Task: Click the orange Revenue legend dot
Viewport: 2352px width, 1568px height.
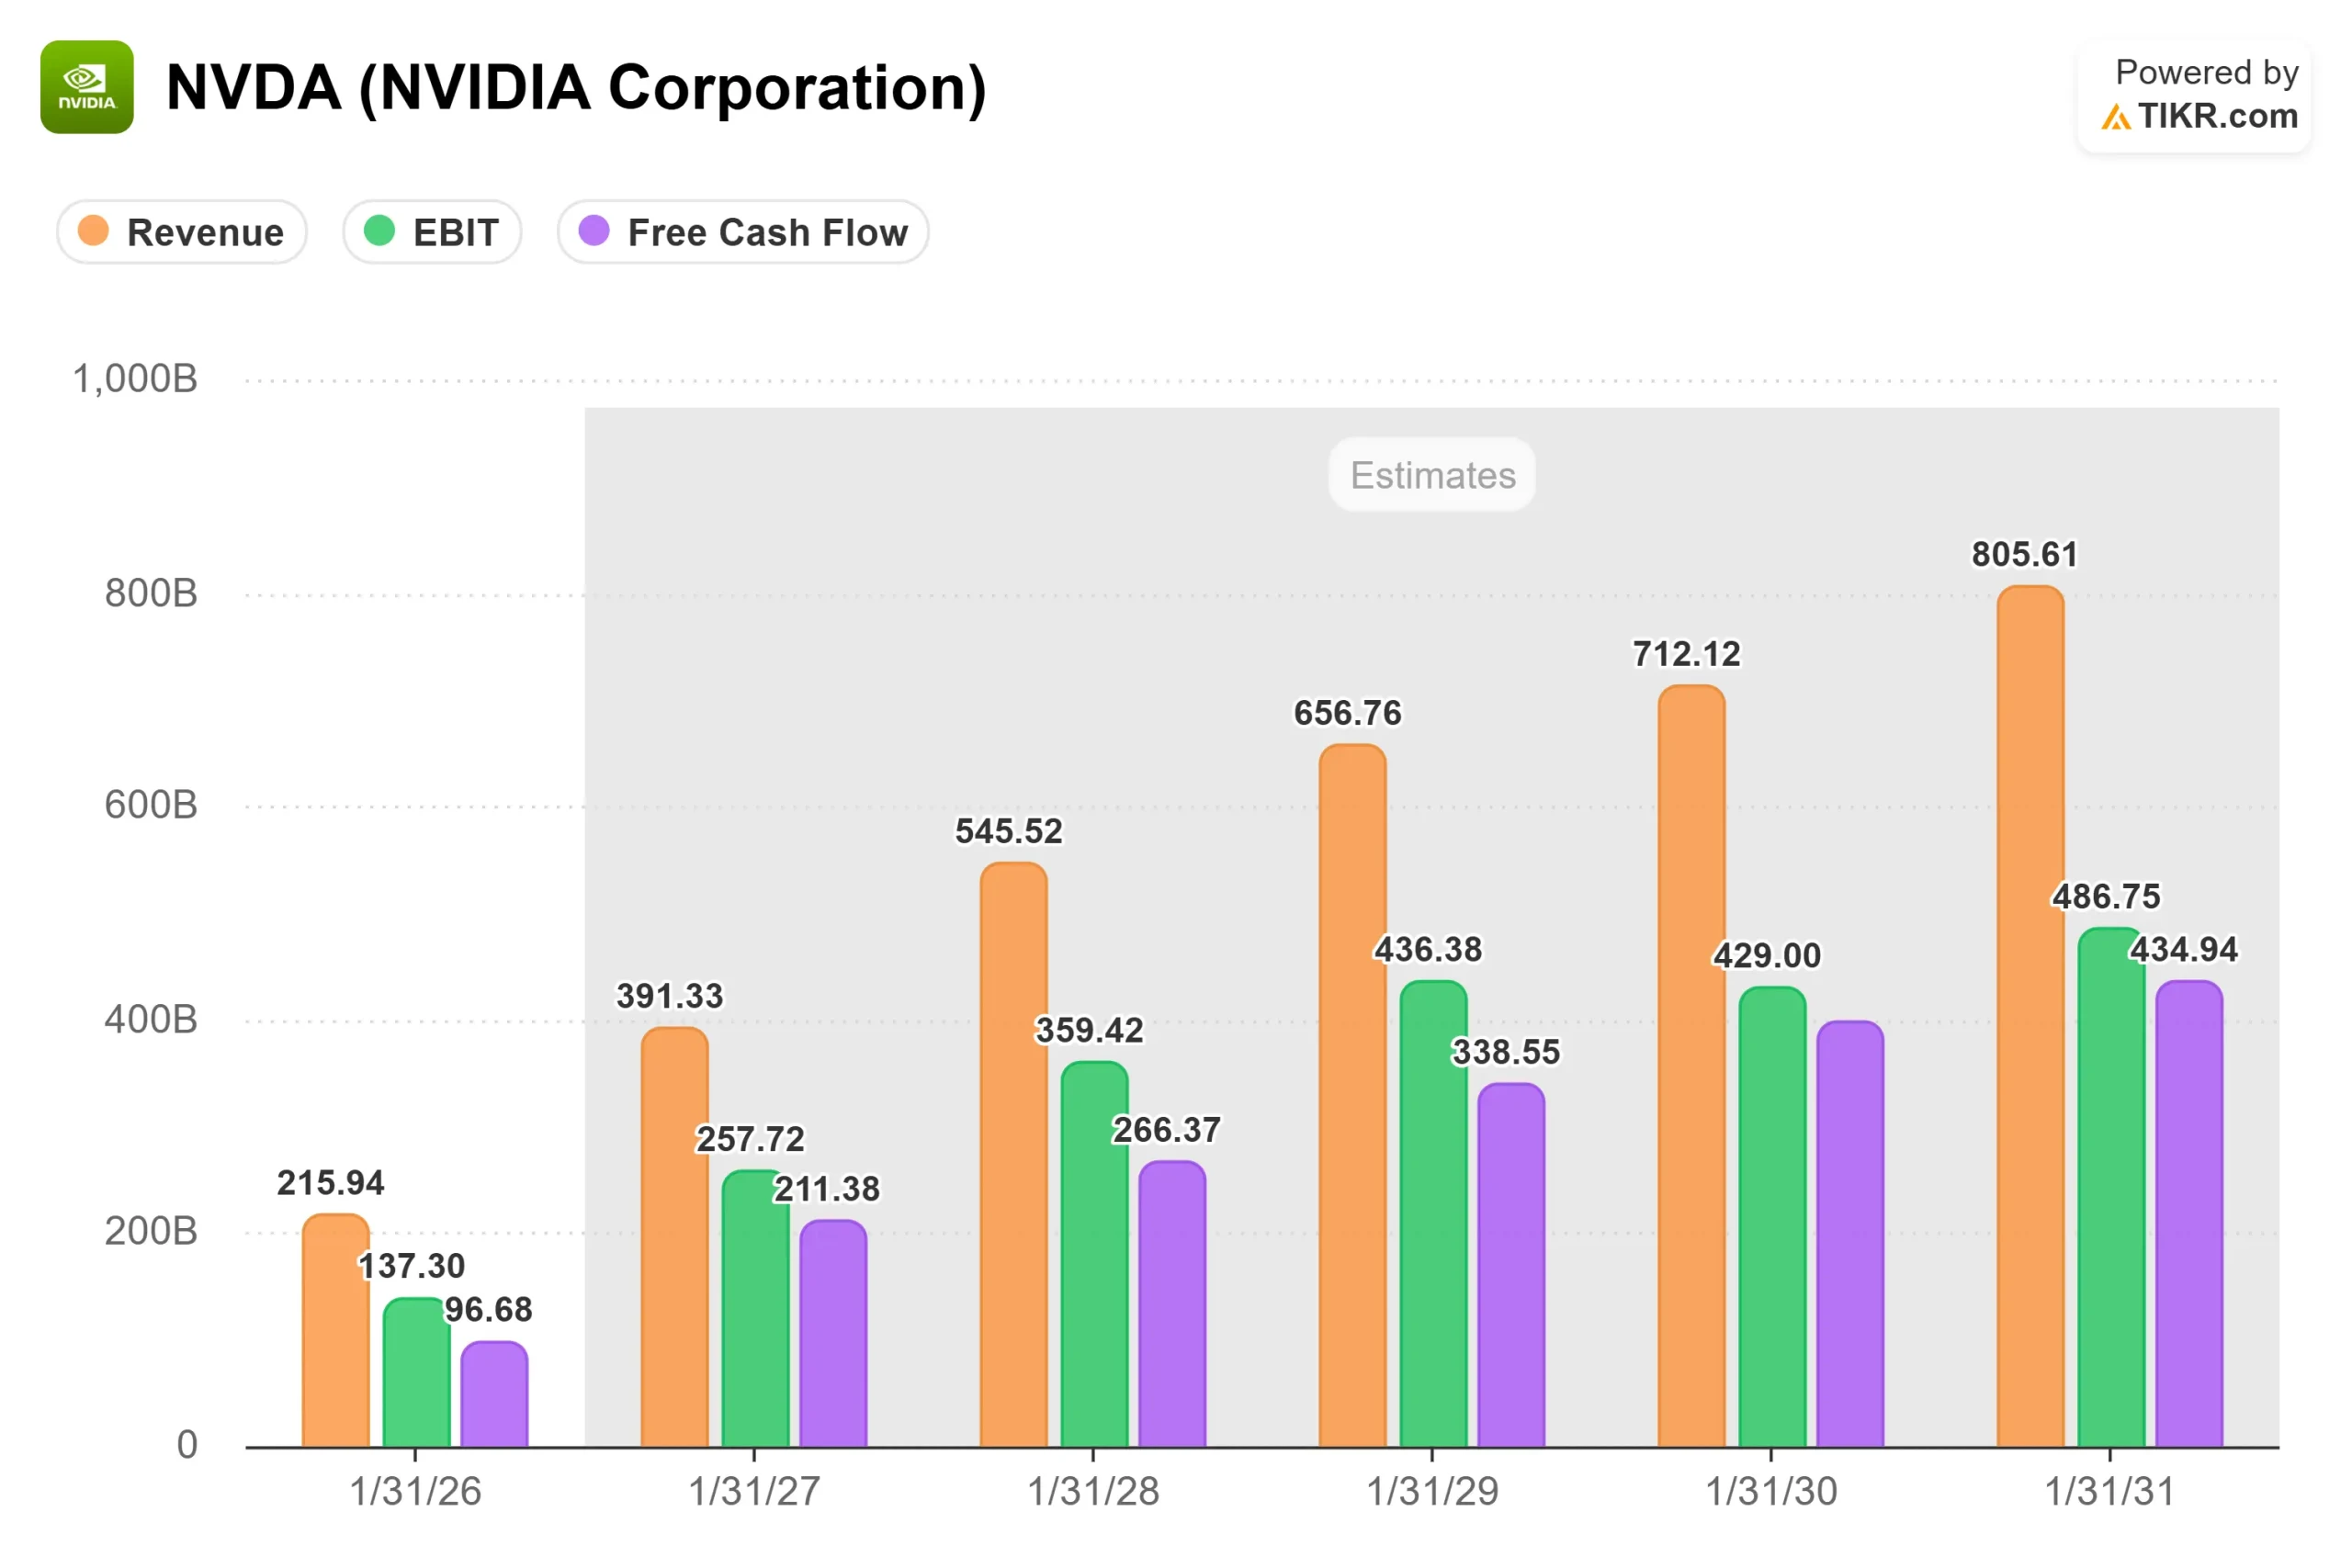Action: pos(93,231)
